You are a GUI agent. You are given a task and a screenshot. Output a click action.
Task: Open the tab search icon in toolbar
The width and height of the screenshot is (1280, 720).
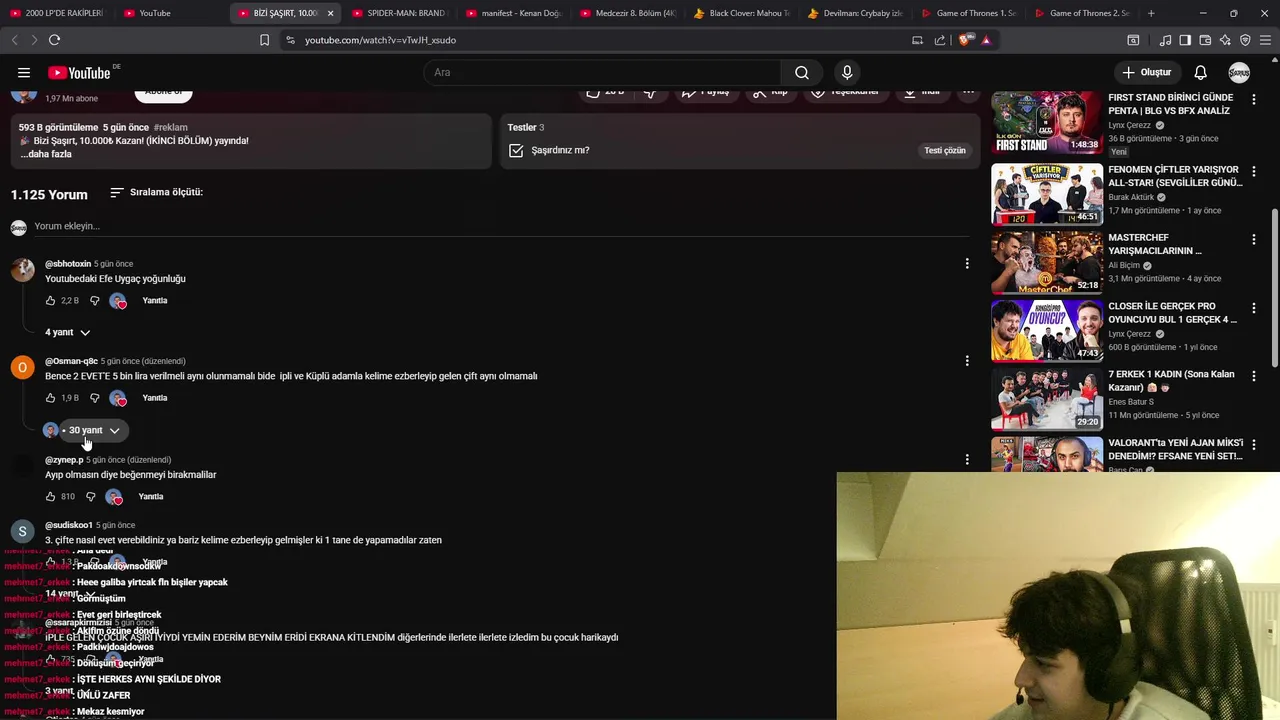(1133, 40)
